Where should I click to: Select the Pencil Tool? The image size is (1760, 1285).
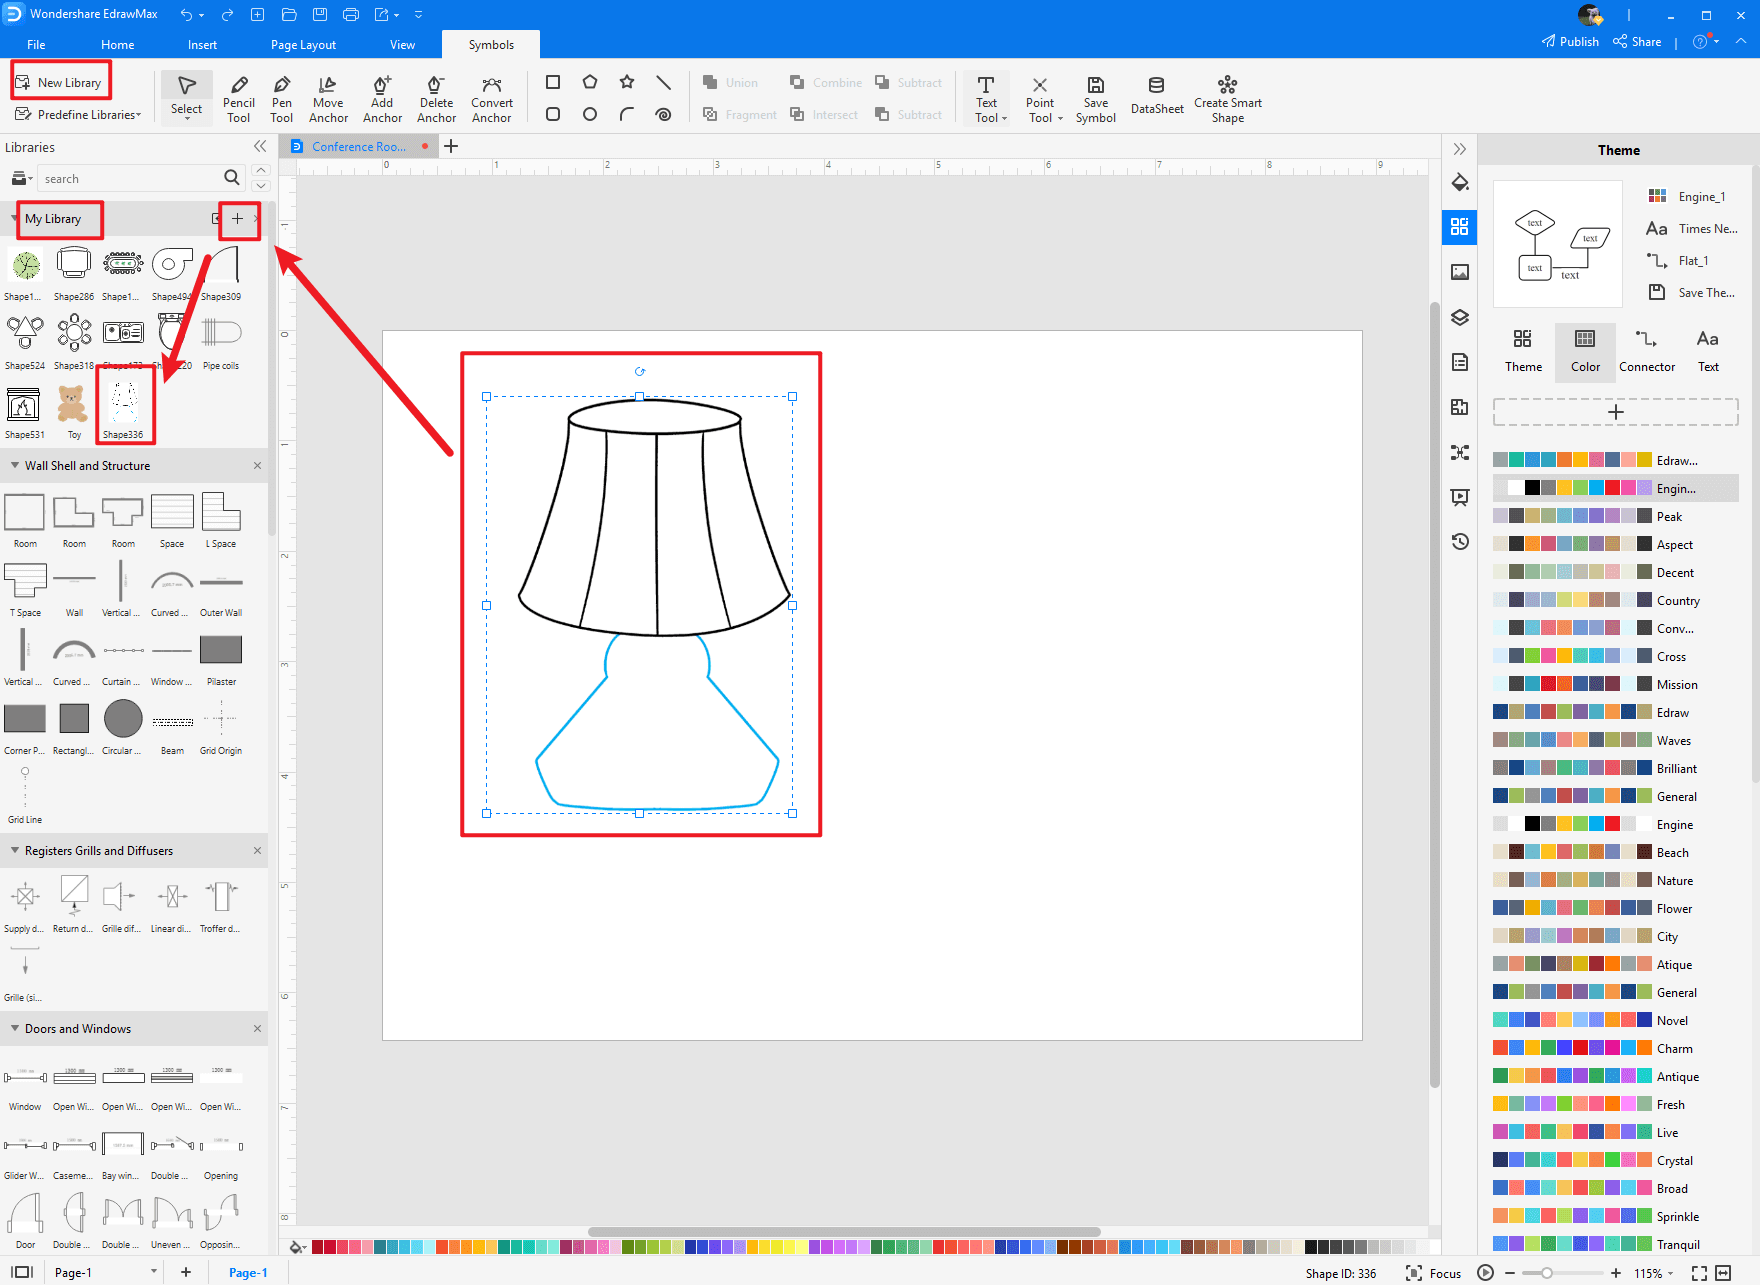pos(238,98)
